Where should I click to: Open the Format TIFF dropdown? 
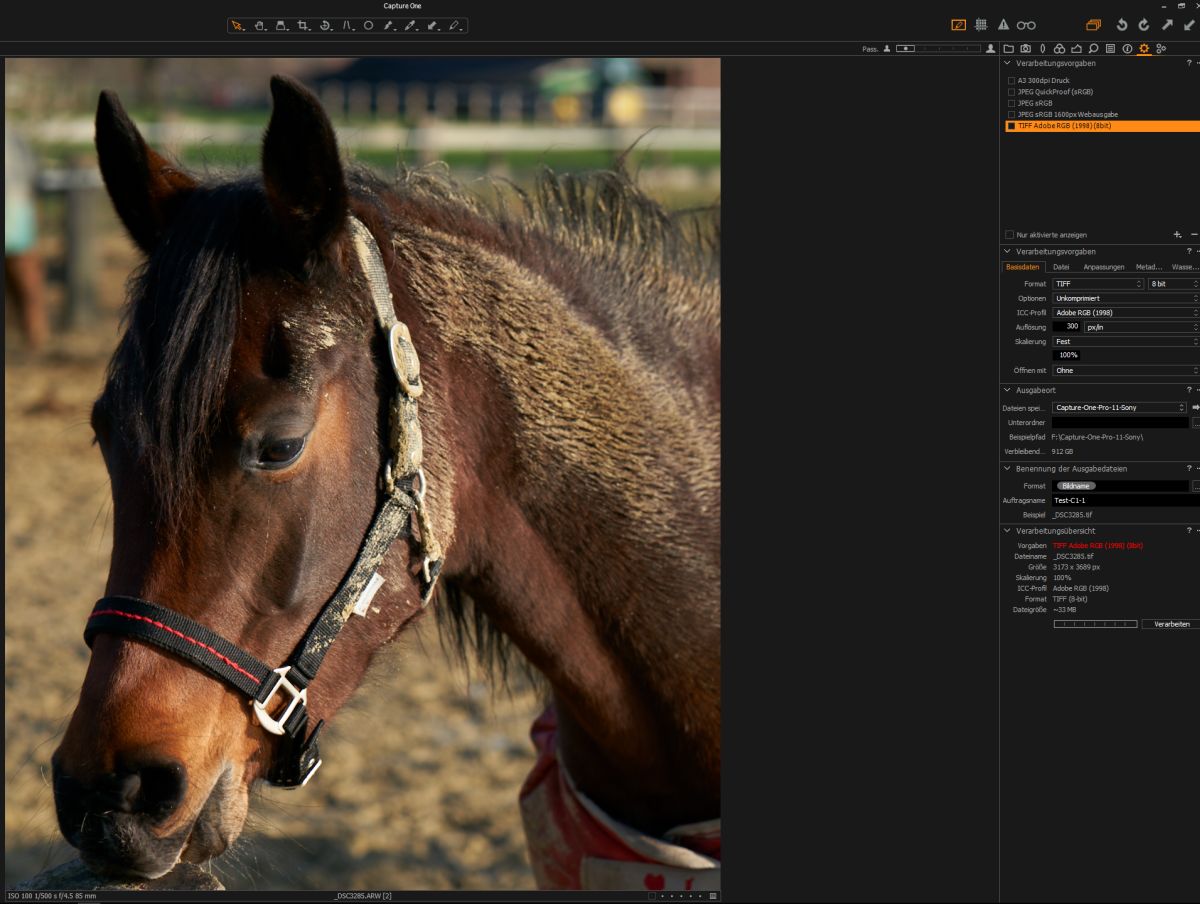[x=1098, y=284]
